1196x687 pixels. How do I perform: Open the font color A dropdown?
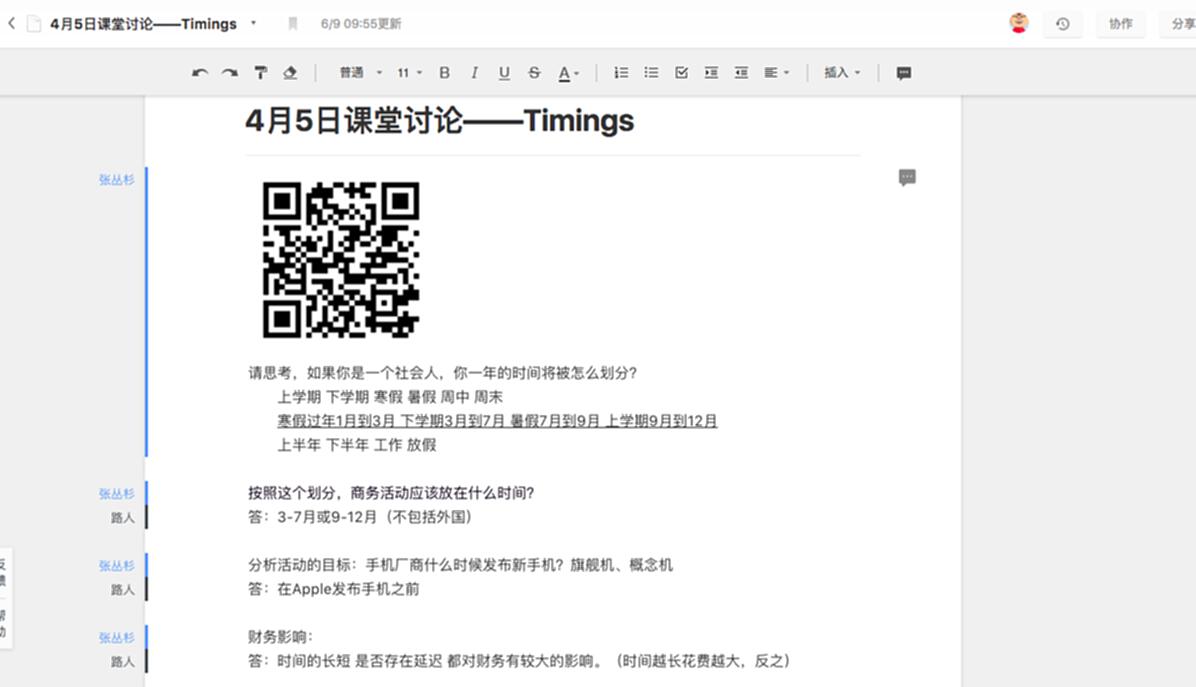[x=569, y=73]
